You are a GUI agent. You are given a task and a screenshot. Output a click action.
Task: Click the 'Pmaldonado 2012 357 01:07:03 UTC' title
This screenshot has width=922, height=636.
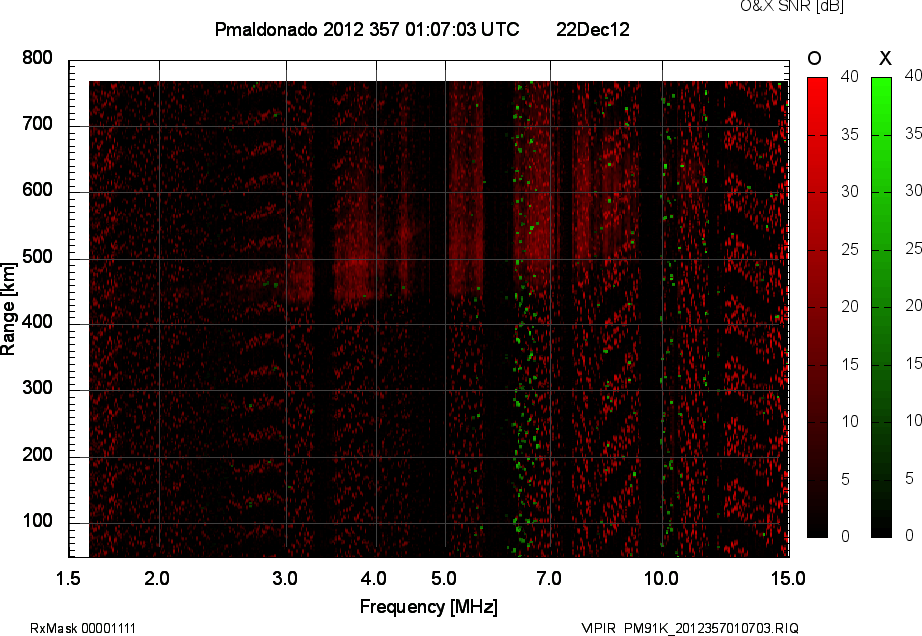pos(367,30)
